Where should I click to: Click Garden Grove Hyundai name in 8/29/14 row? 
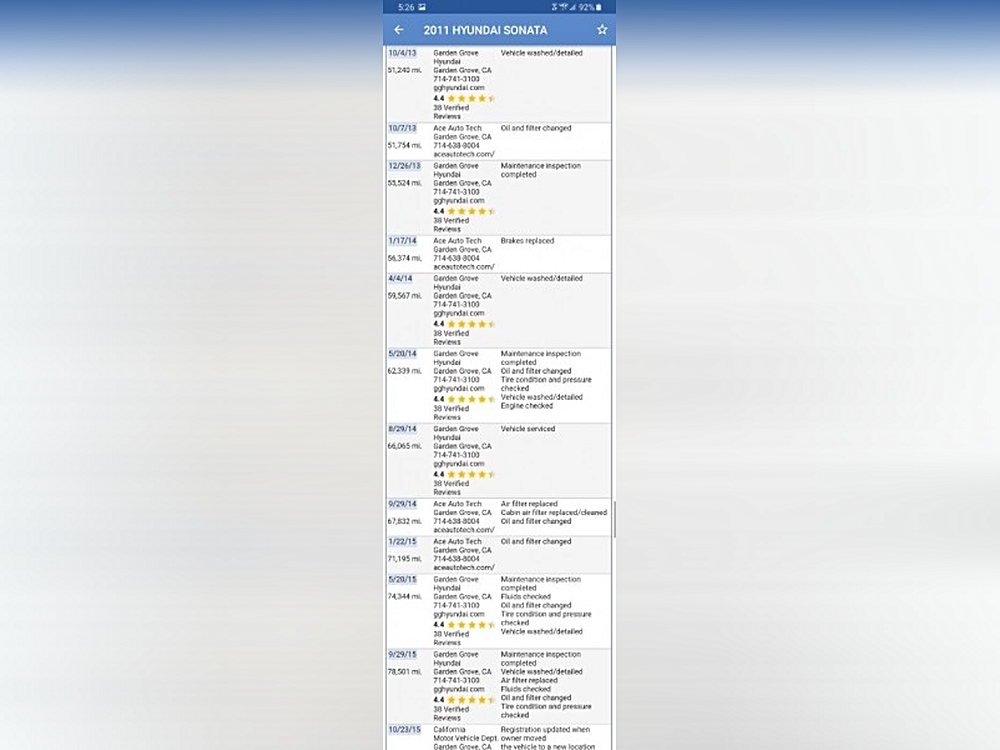(455, 434)
